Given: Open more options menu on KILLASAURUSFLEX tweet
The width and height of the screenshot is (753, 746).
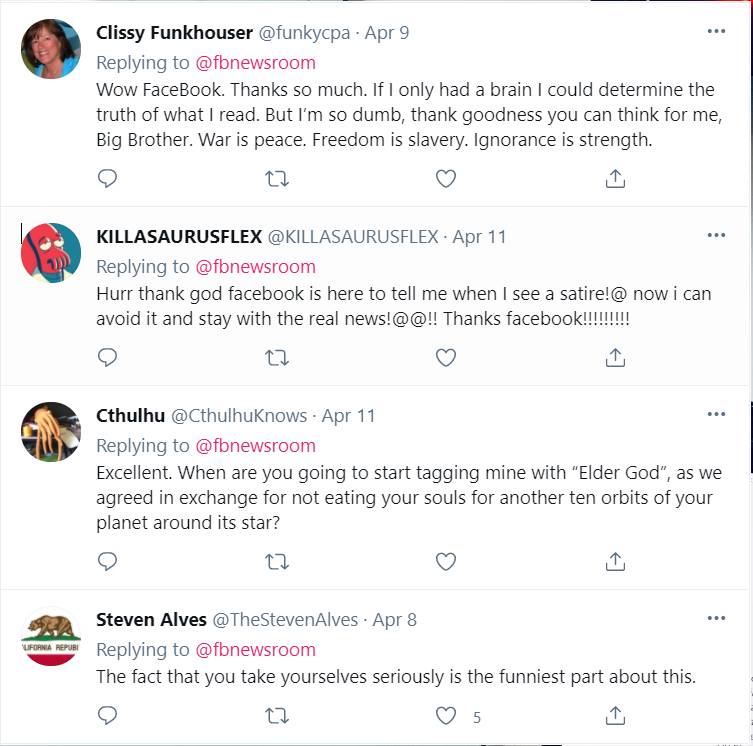Looking at the screenshot, I should click(x=716, y=236).
